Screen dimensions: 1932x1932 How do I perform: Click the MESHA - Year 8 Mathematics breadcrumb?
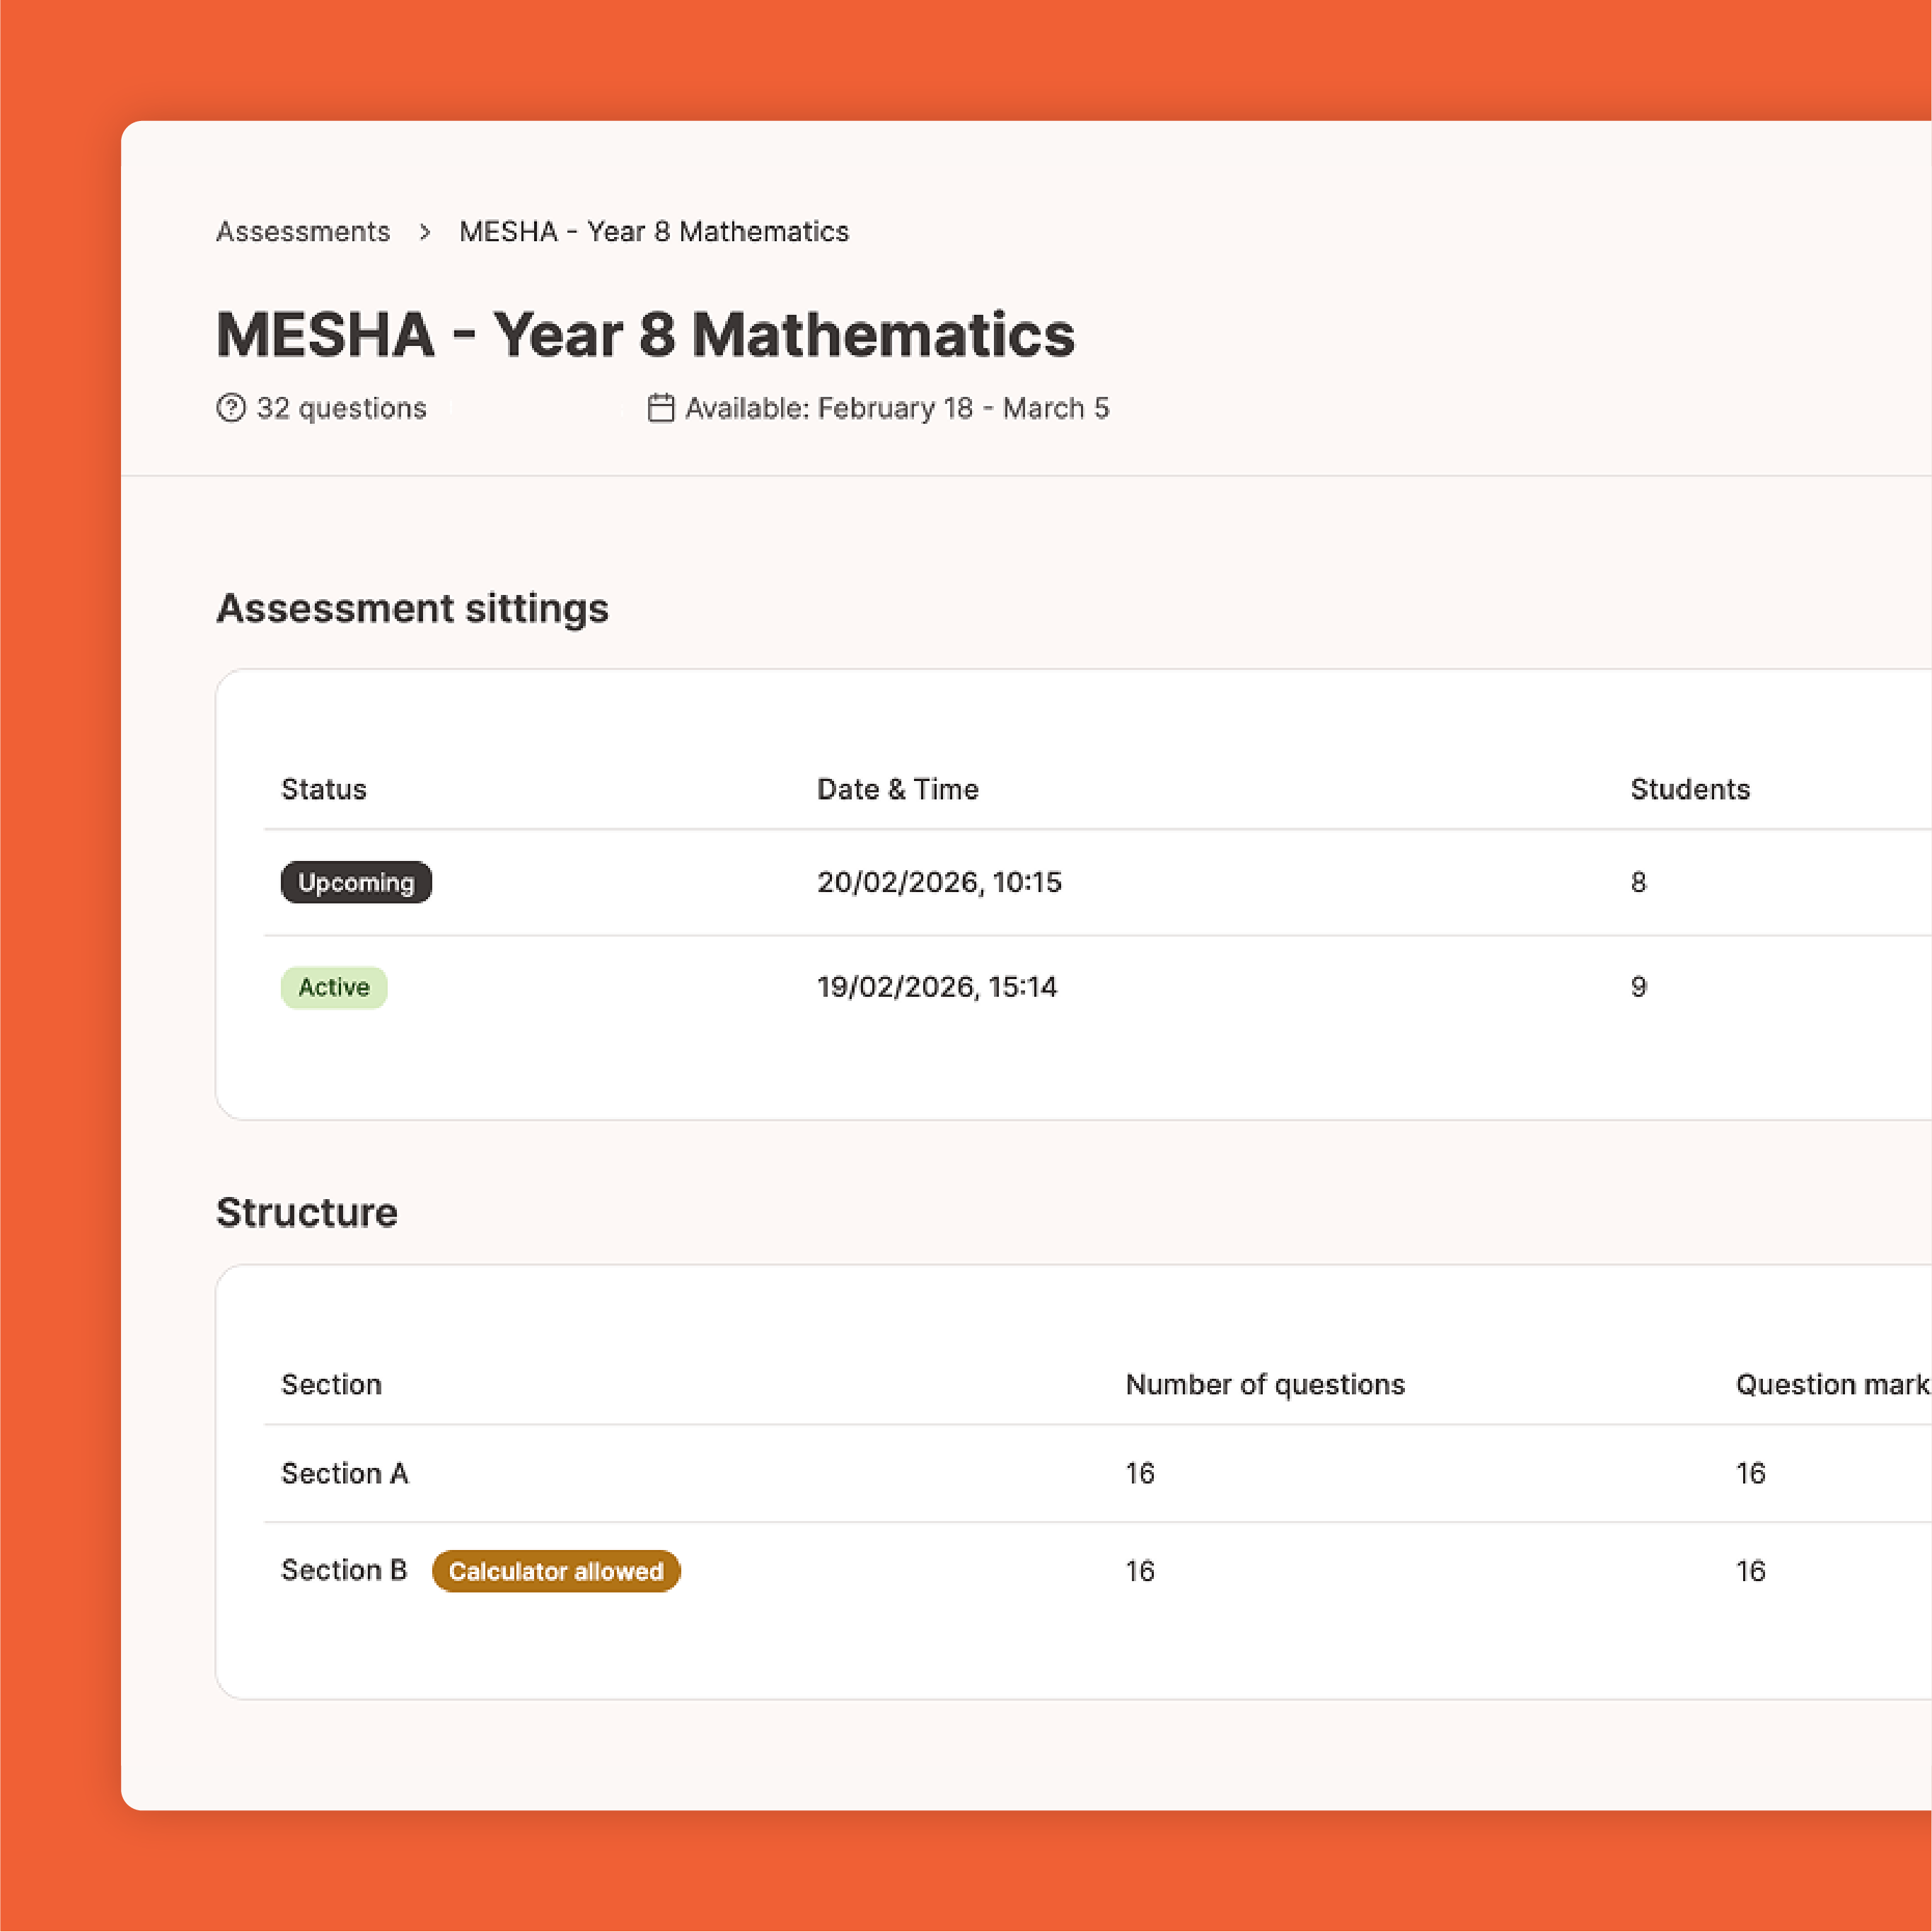point(653,232)
